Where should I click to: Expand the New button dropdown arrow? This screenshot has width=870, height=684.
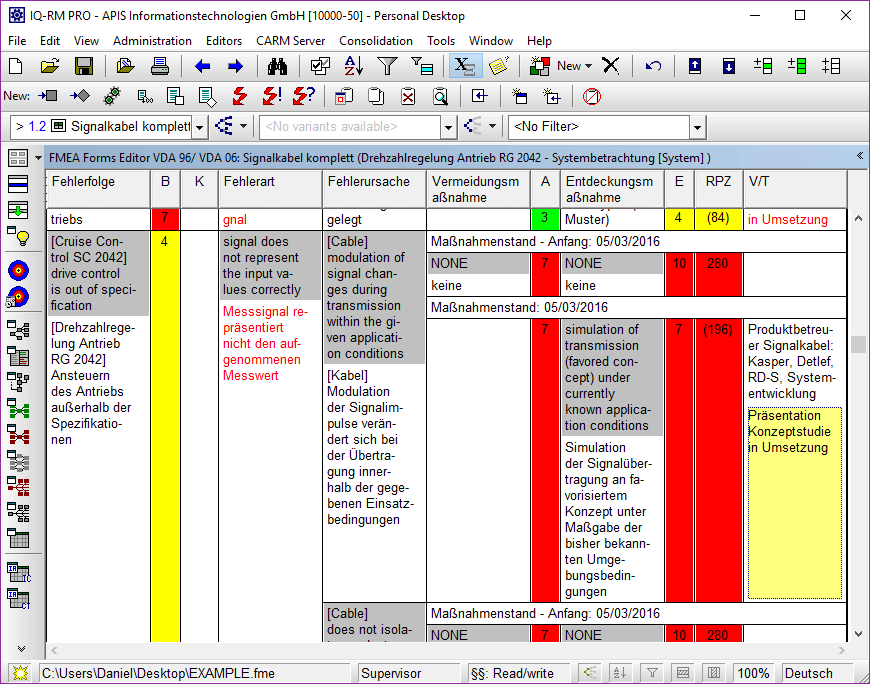click(x=589, y=66)
